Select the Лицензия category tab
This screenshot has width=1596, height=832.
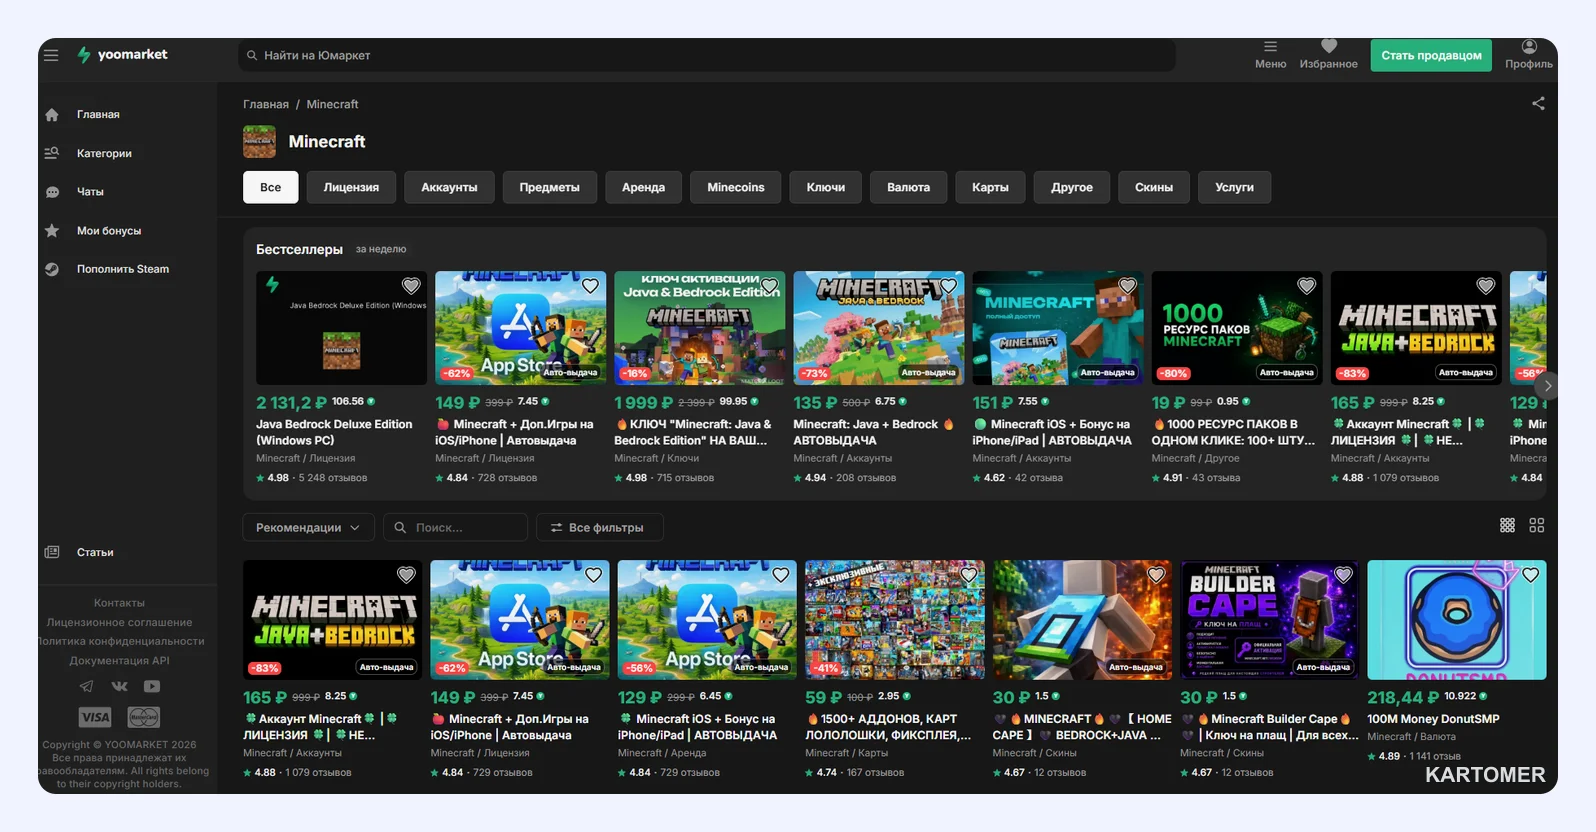coord(351,187)
